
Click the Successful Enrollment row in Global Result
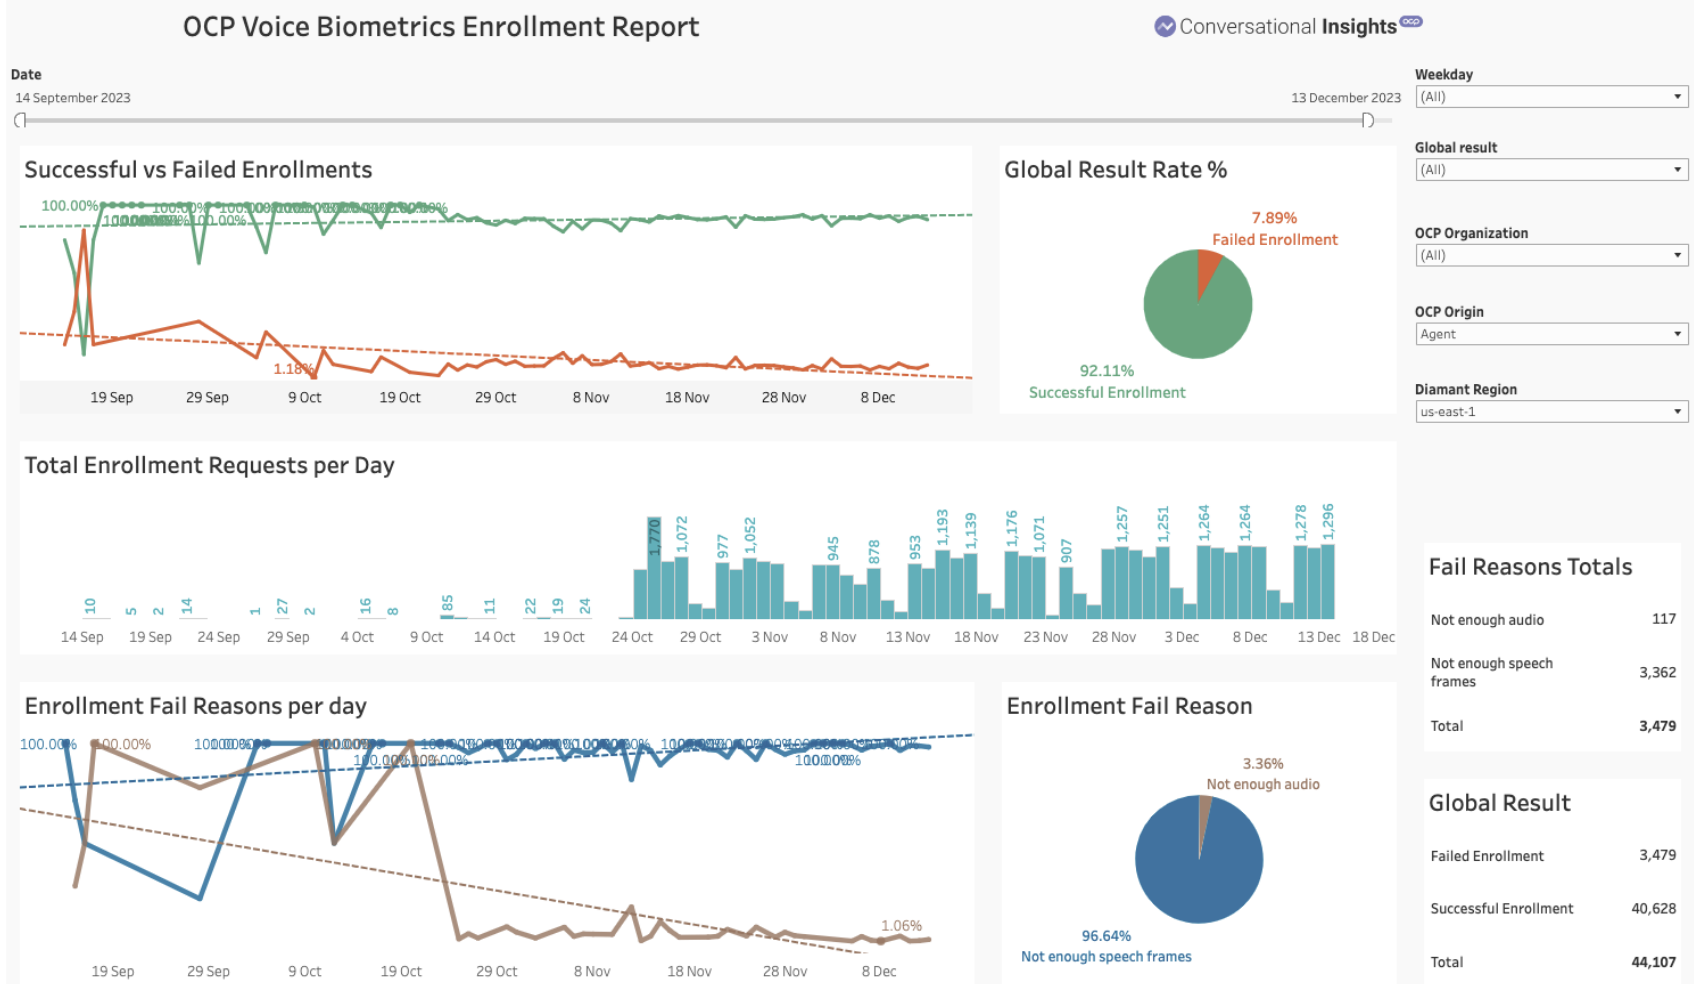[x=1553, y=909]
